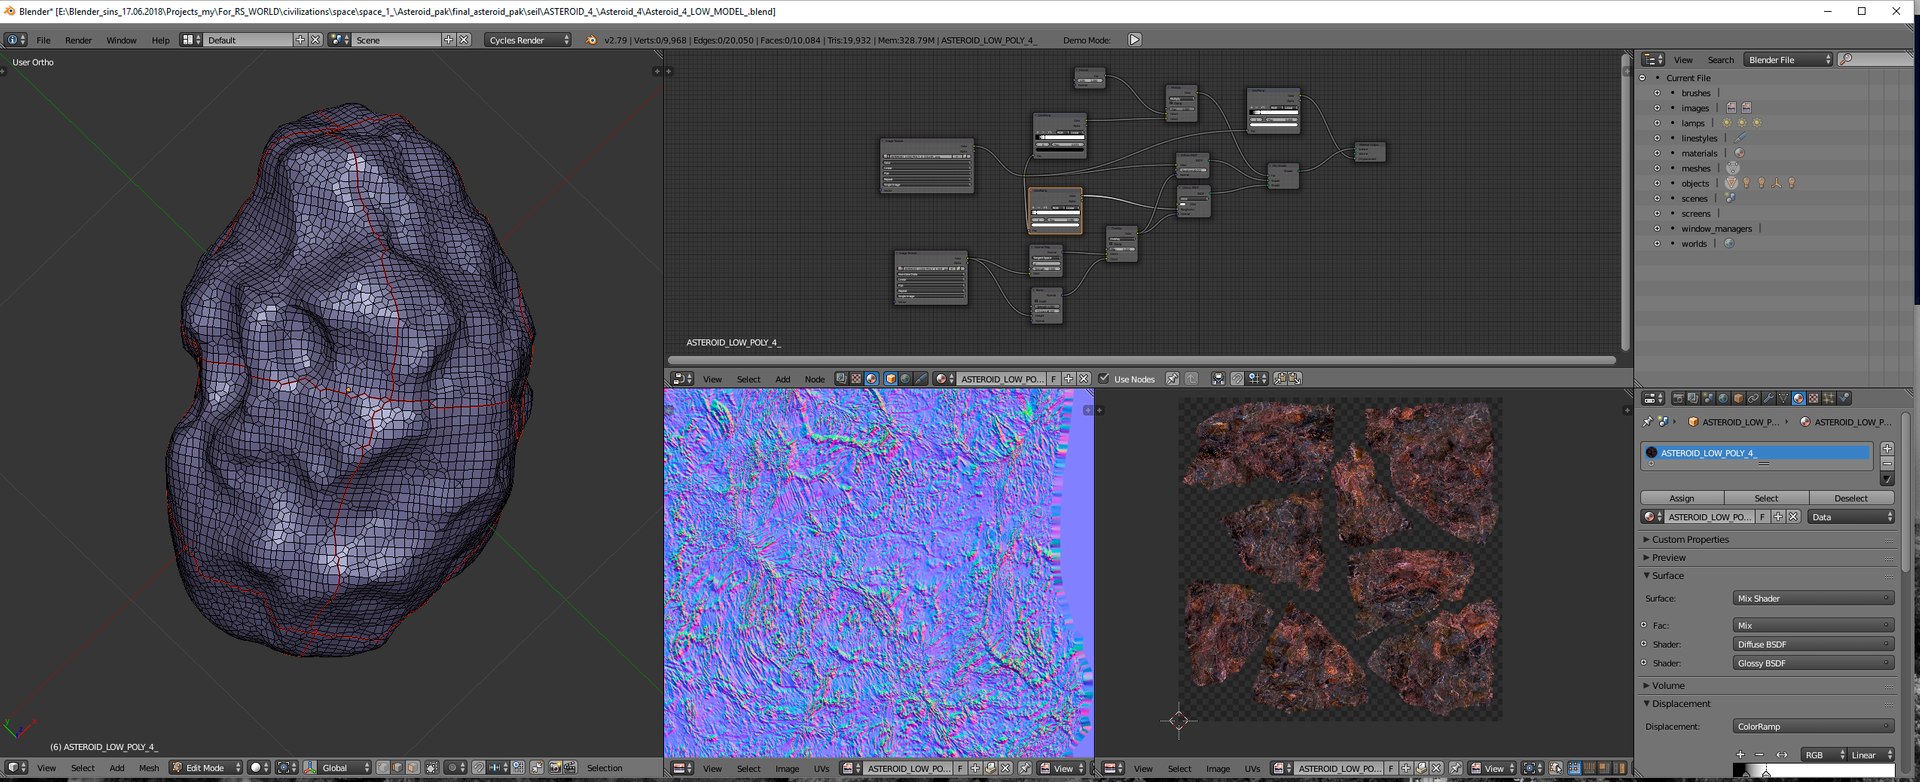
Task: Open the Edit Mode dropdown
Action: point(205,768)
